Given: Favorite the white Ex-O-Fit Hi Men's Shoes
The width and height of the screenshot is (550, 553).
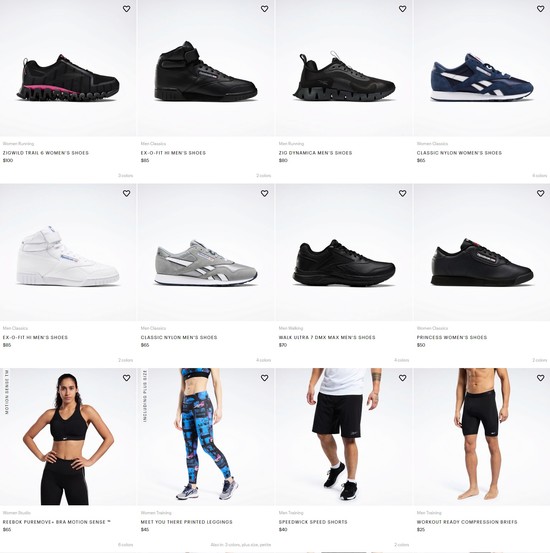Looking at the screenshot, I should (x=126, y=193).
